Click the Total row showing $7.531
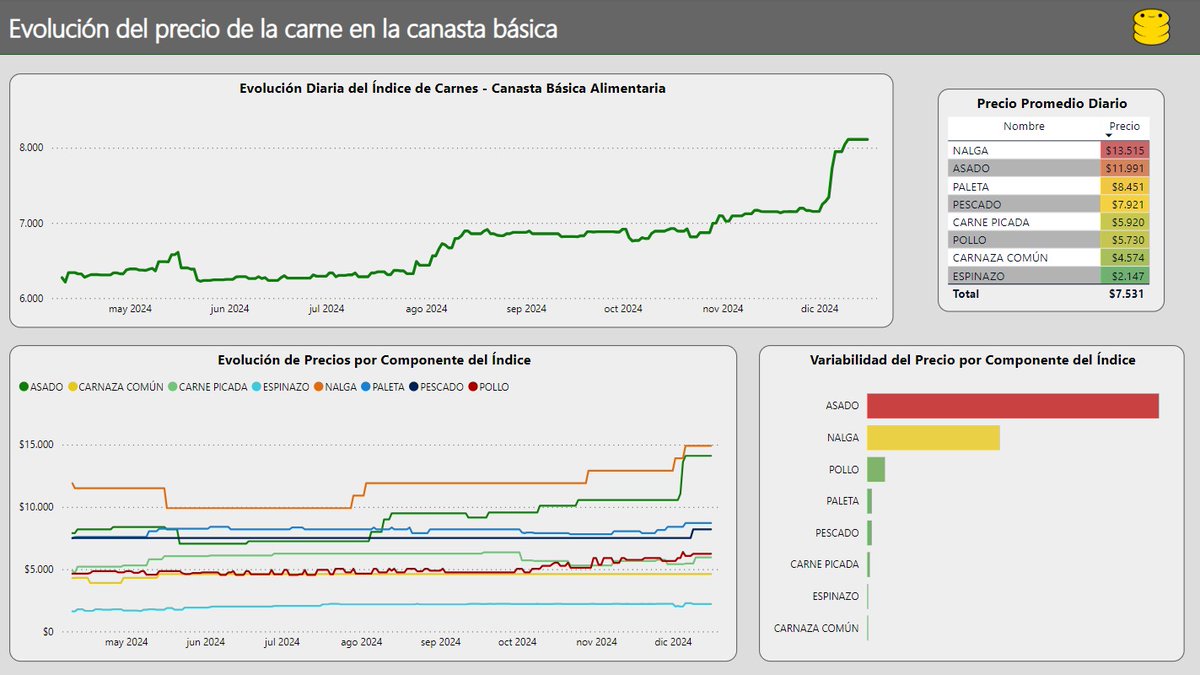 click(1050, 294)
